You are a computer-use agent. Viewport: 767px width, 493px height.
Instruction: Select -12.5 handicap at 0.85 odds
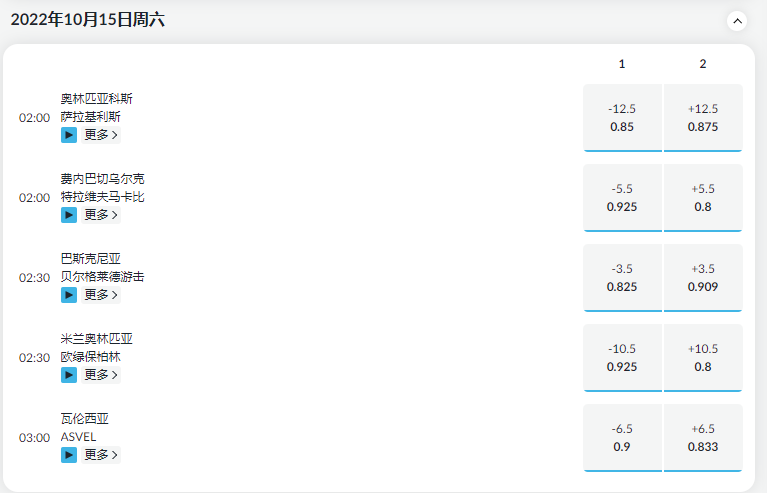[622, 118]
